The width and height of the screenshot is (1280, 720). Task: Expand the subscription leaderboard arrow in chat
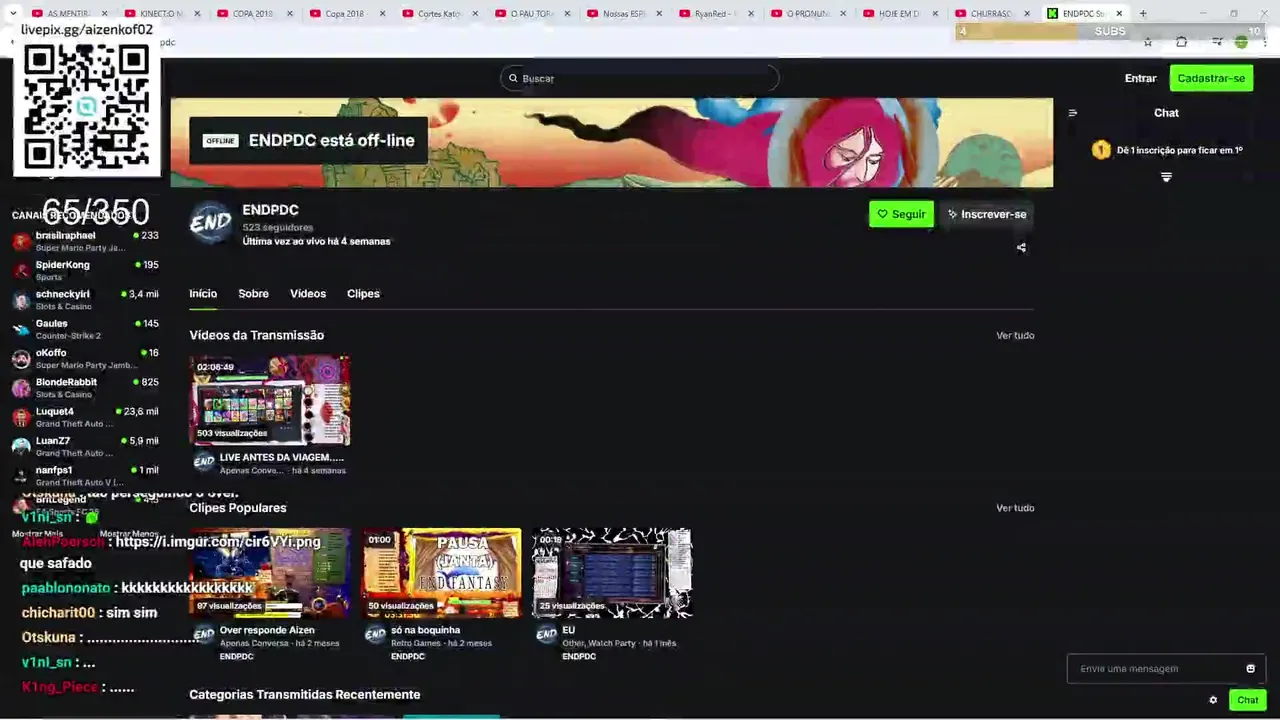[1166, 177]
